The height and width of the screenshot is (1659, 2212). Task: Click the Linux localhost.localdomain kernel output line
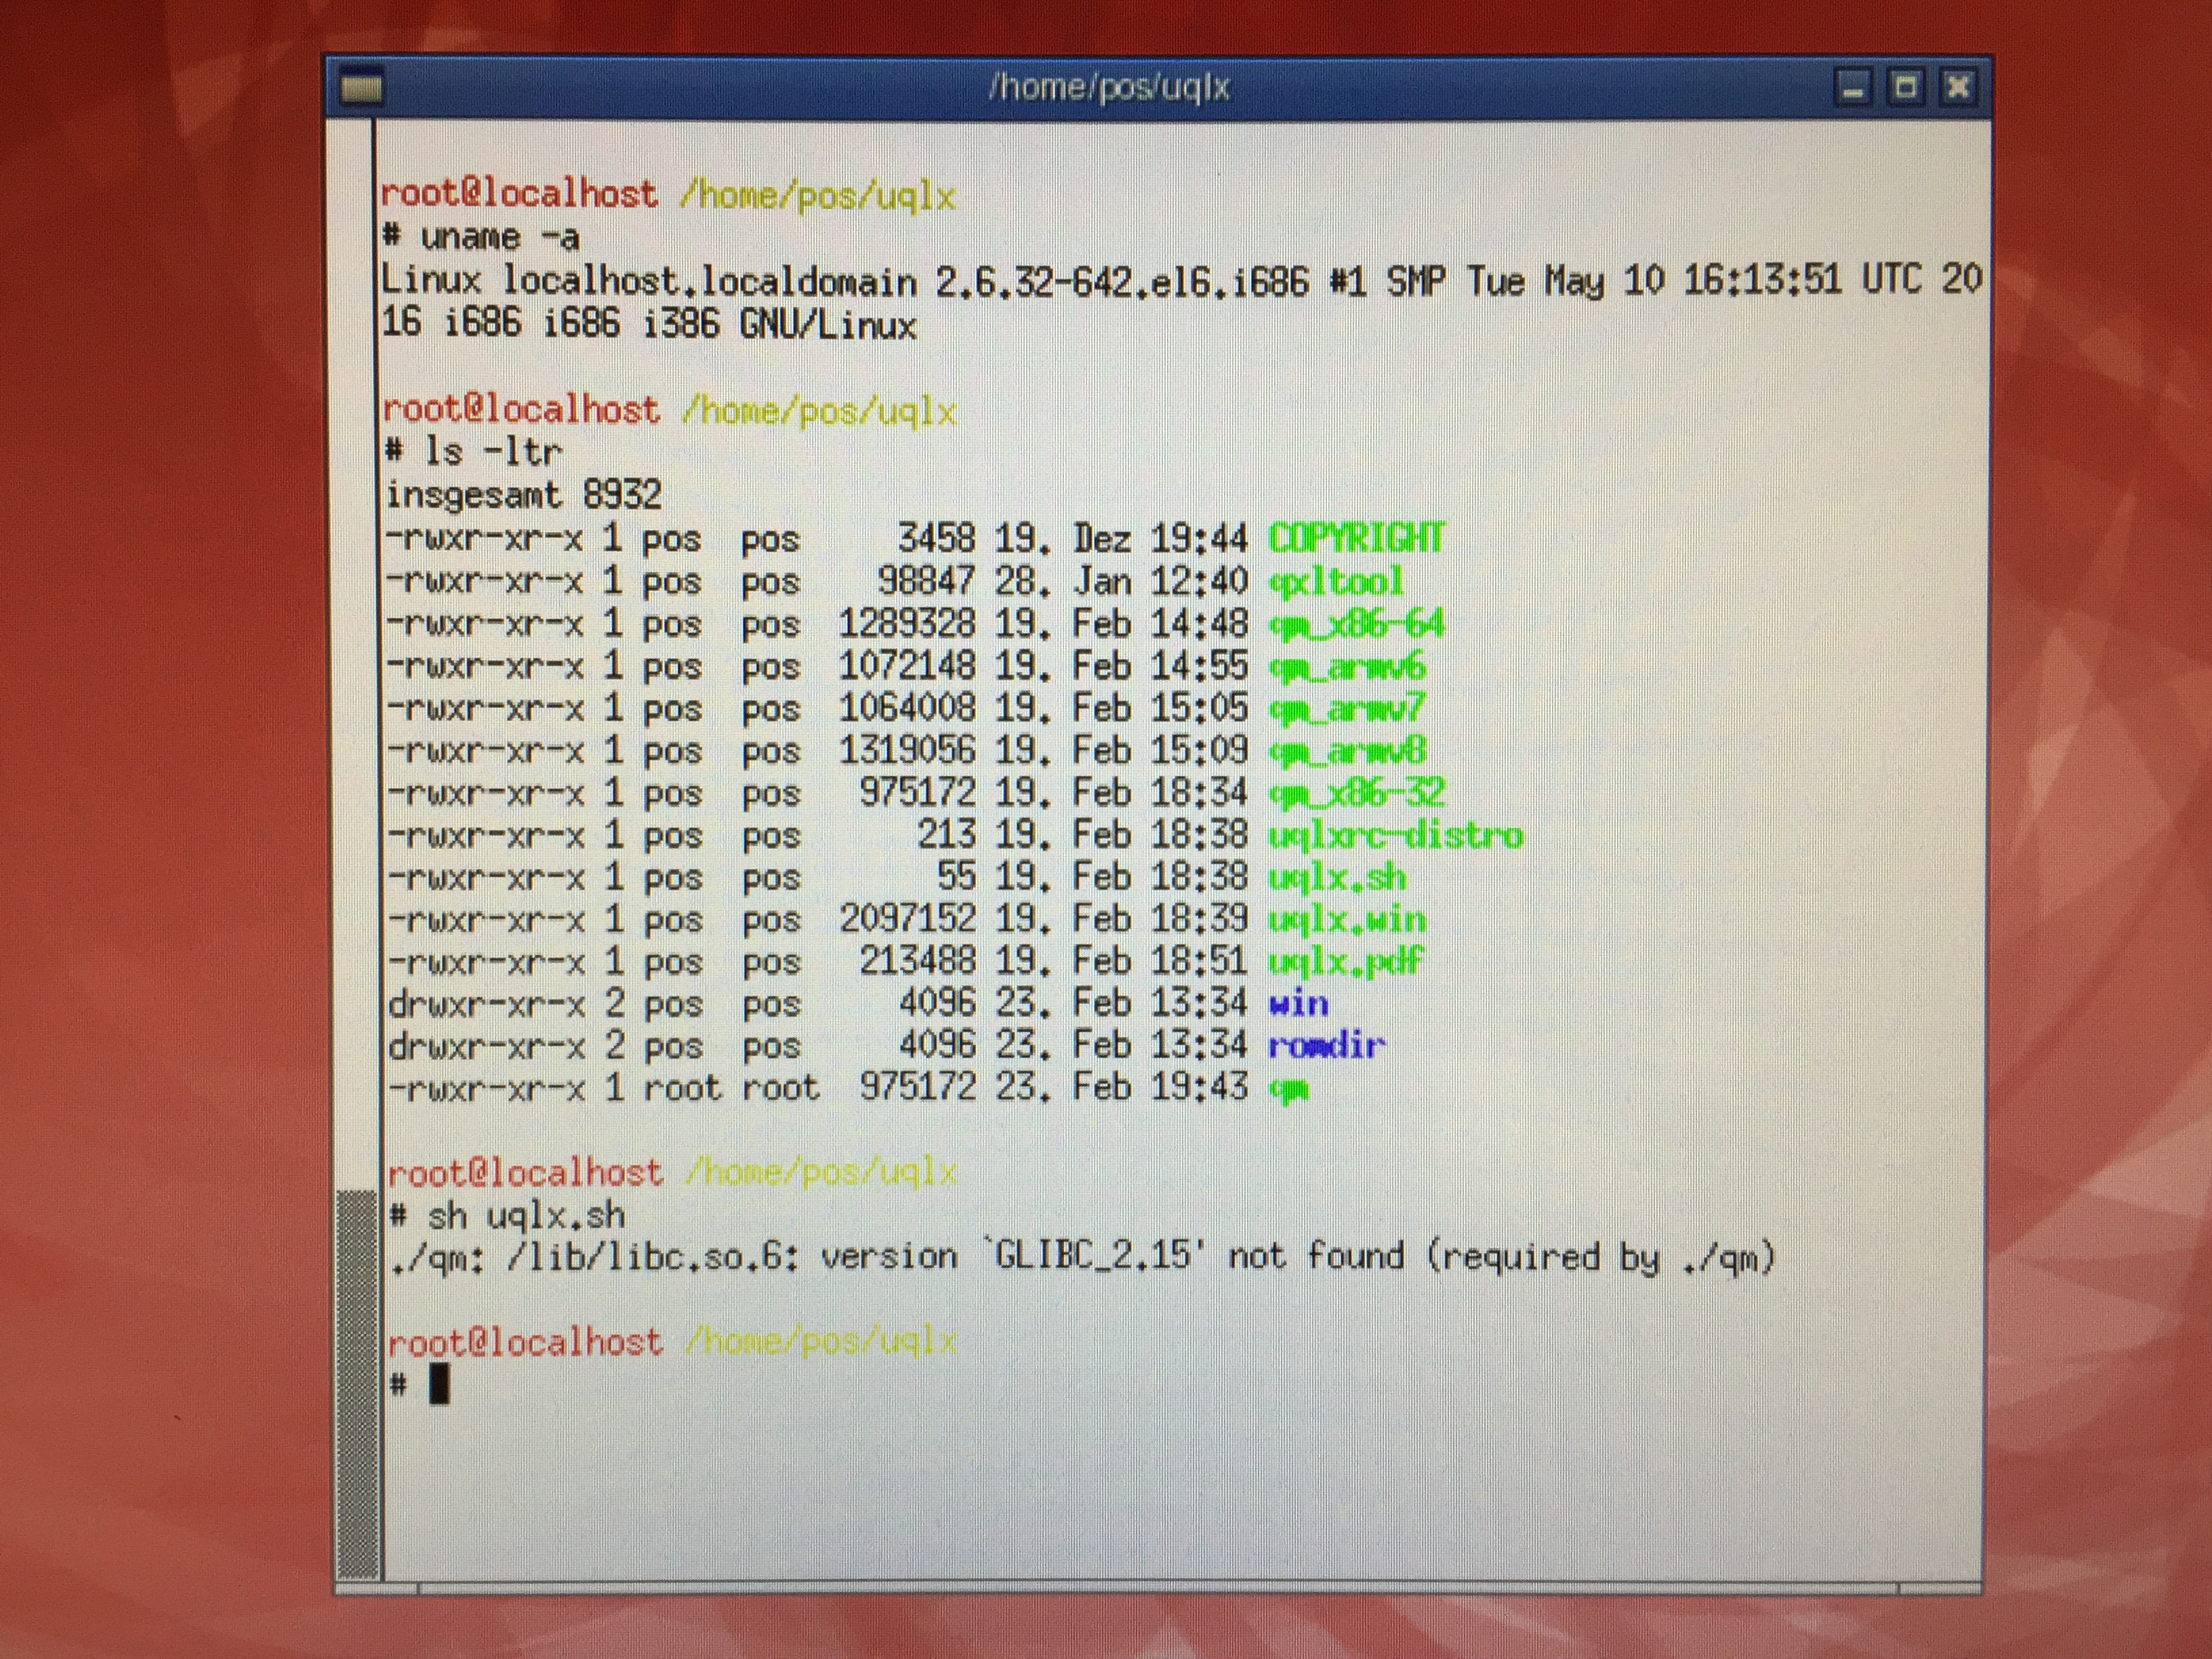[x=1181, y=280]
